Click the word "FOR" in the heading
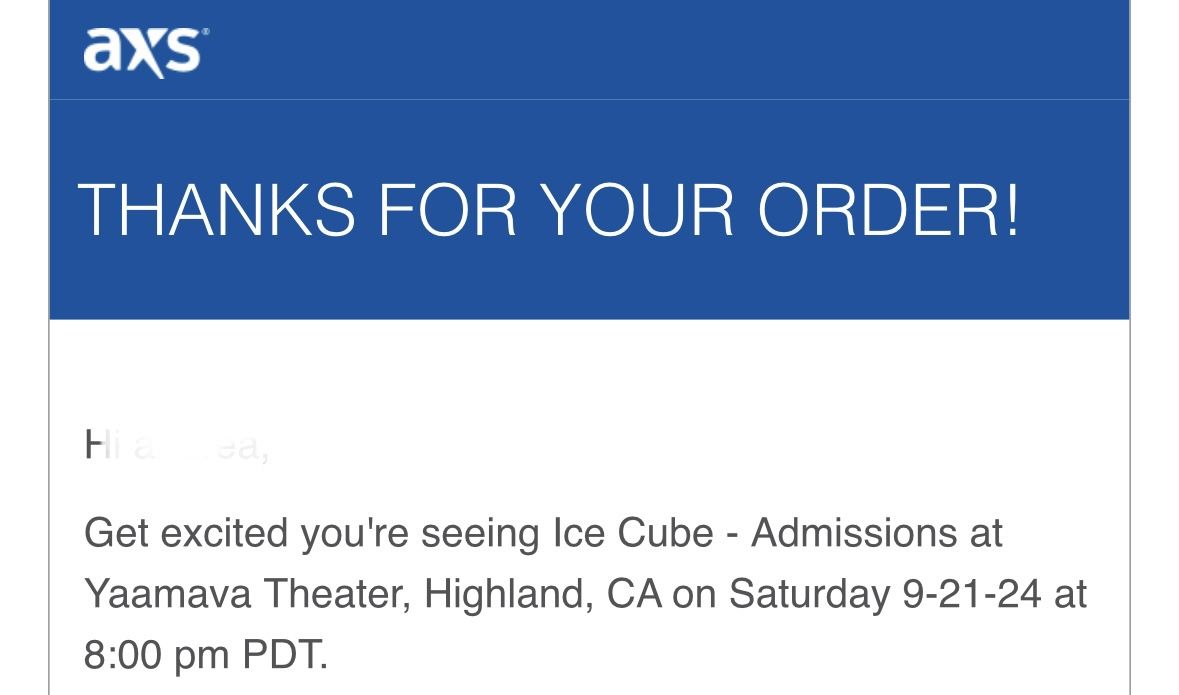The image size is (1179, 695). point(448,209)
